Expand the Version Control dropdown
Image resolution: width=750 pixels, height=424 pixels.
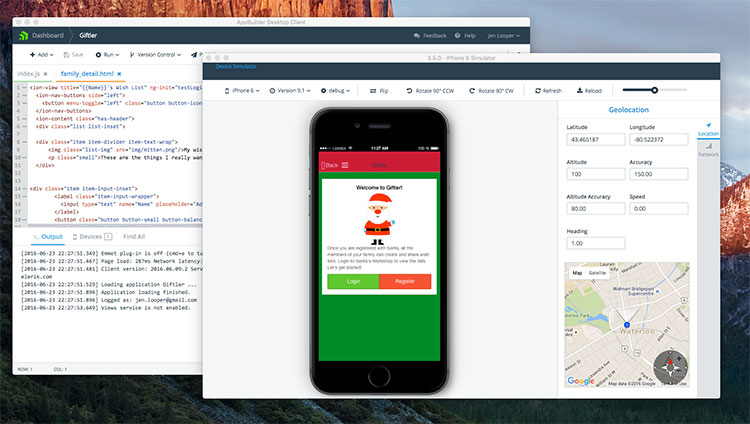click(155, 55)
